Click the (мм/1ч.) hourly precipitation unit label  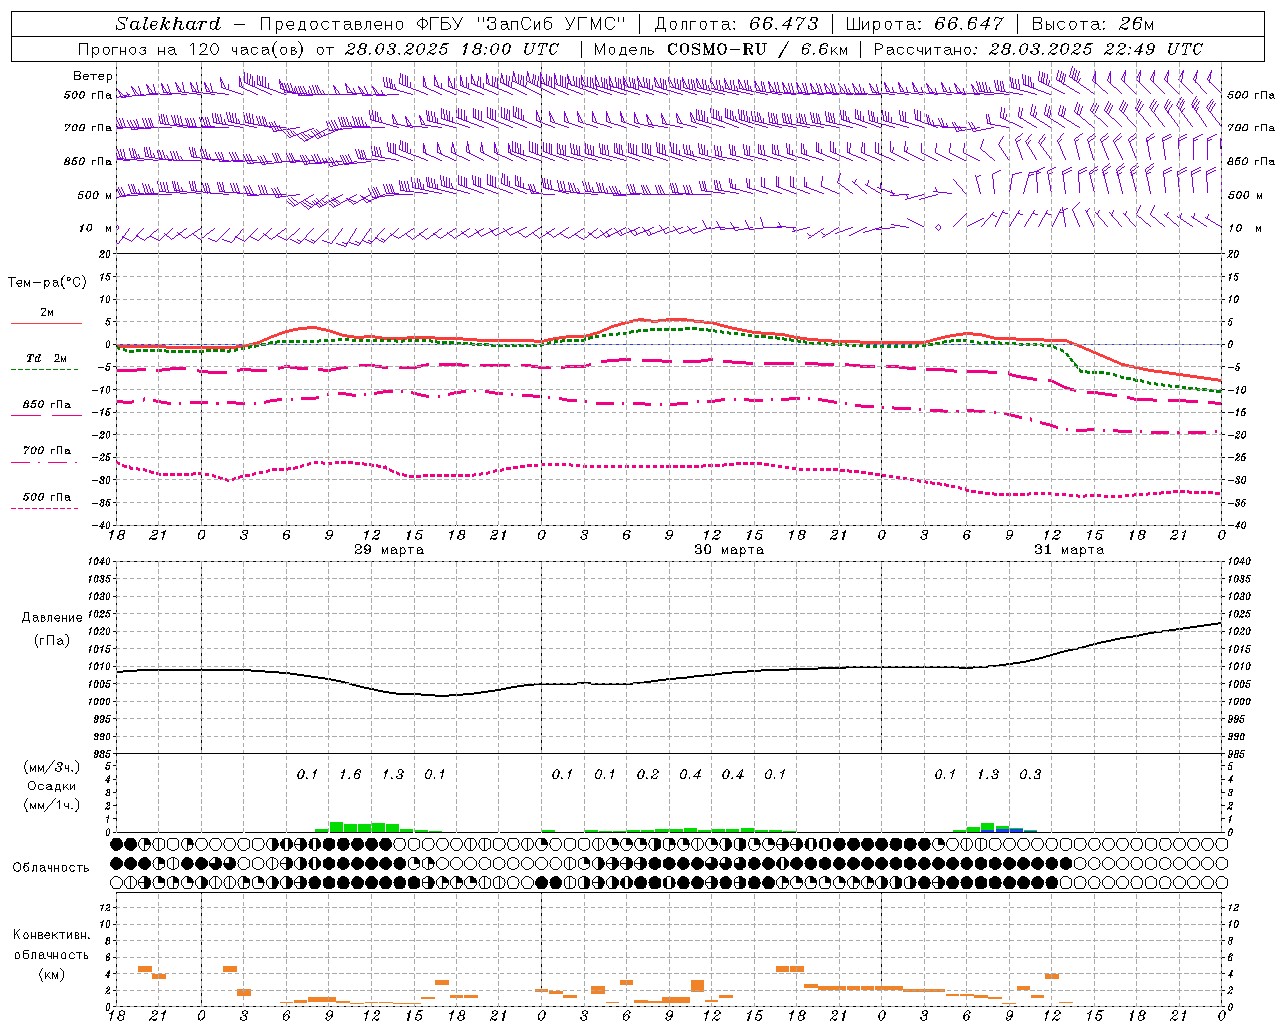52,805
